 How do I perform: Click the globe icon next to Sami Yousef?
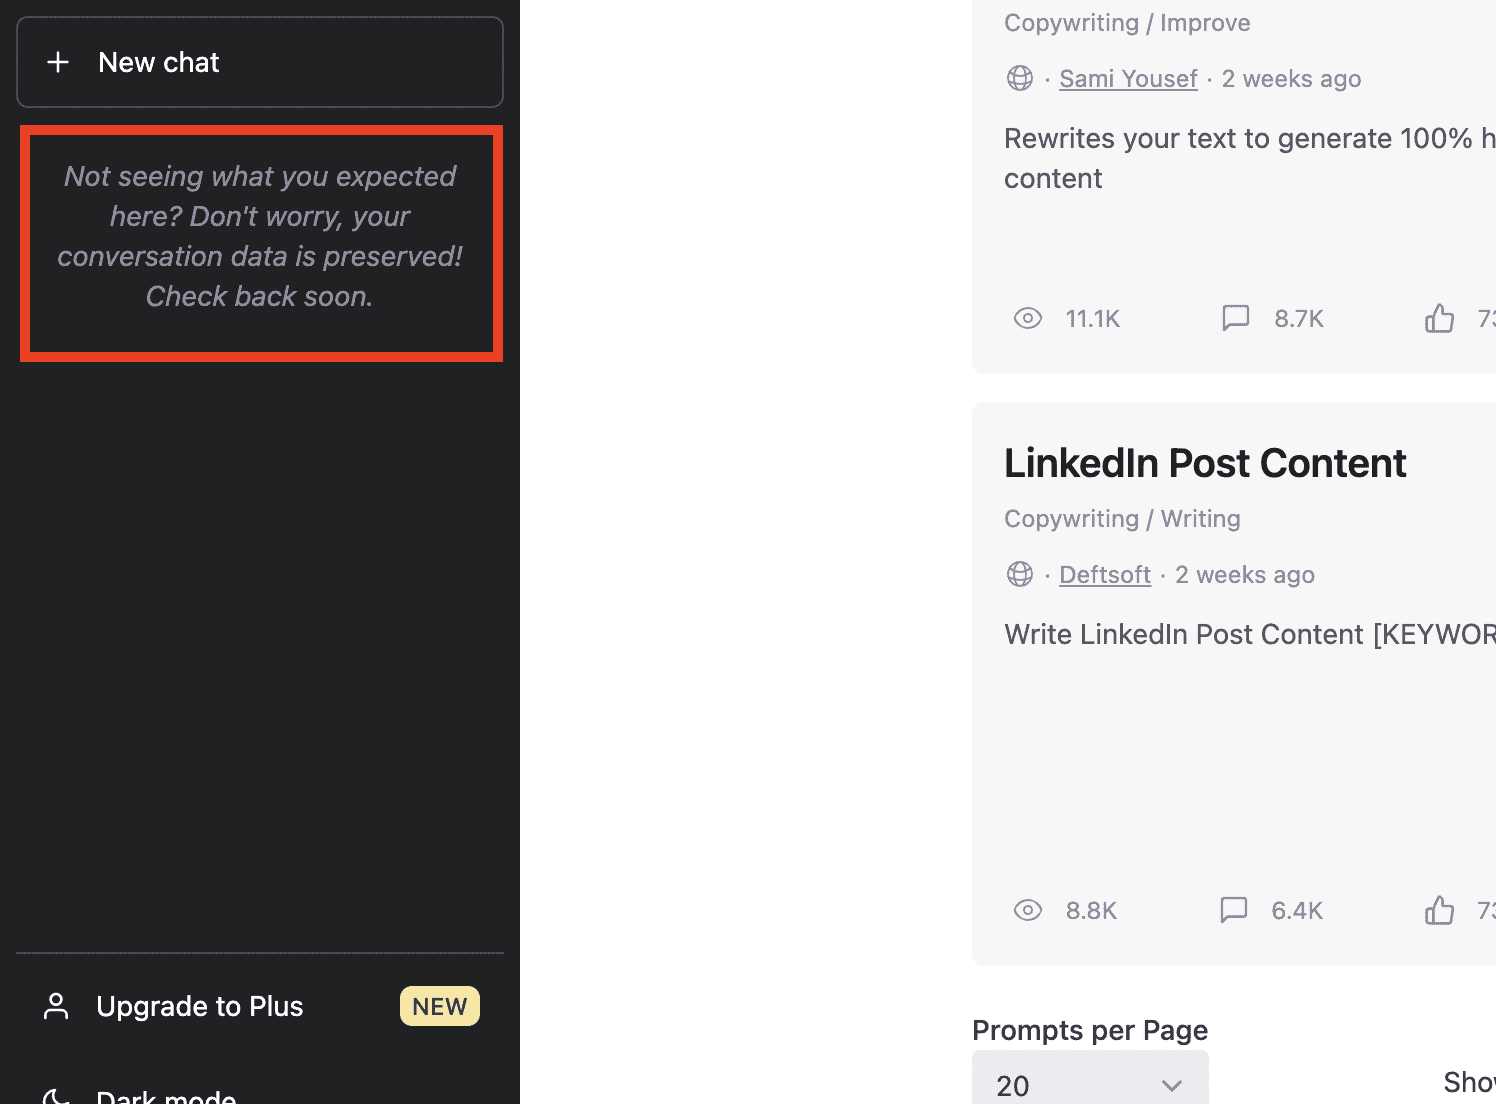pos(1020,78)
